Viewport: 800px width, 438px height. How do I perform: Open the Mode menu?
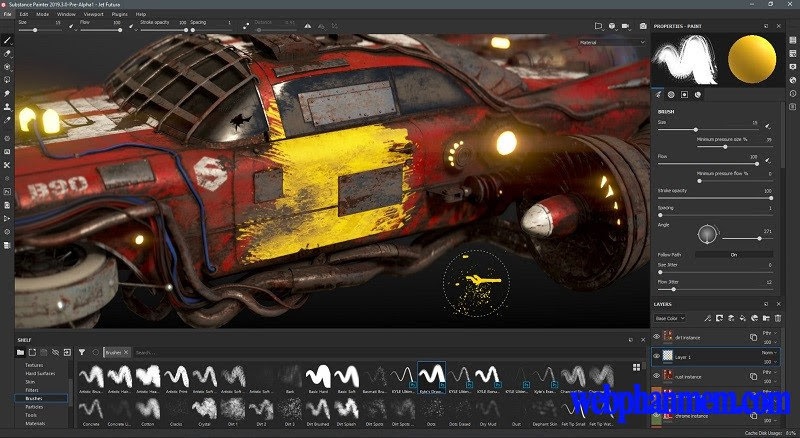tap(42, 14)
